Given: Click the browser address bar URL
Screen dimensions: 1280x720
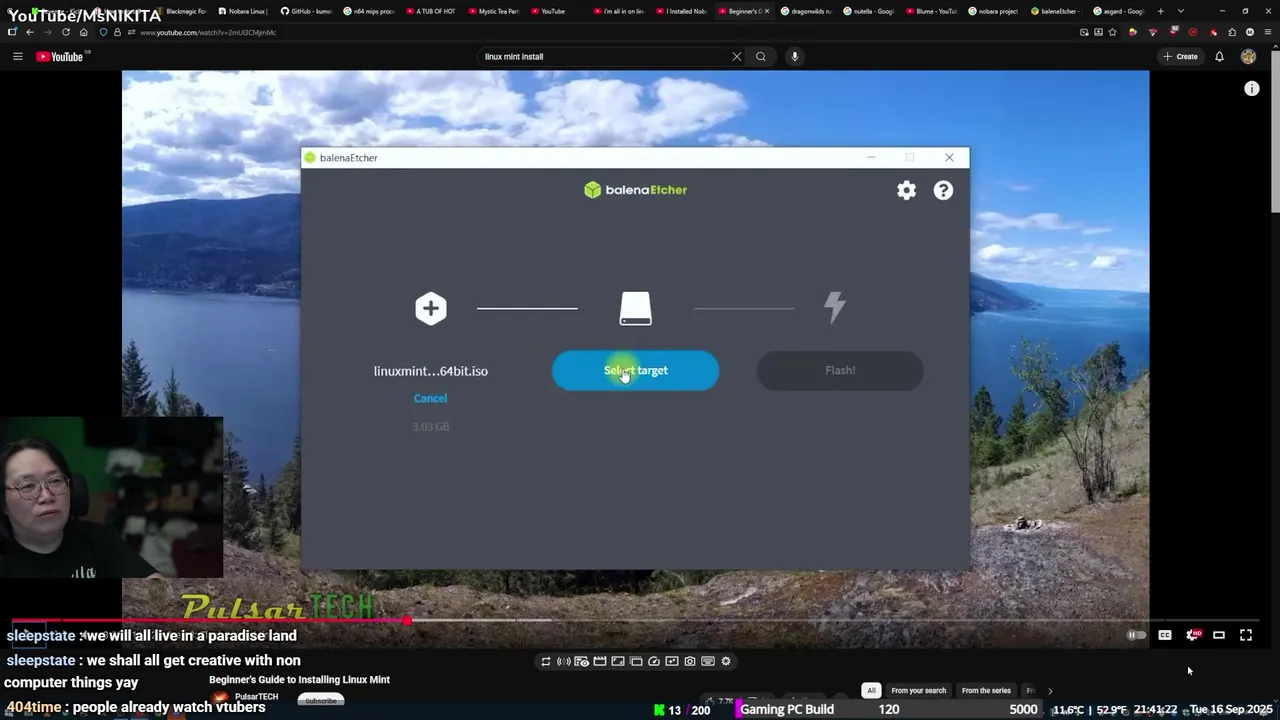Looking at the screenshot, I should [208, 32].
